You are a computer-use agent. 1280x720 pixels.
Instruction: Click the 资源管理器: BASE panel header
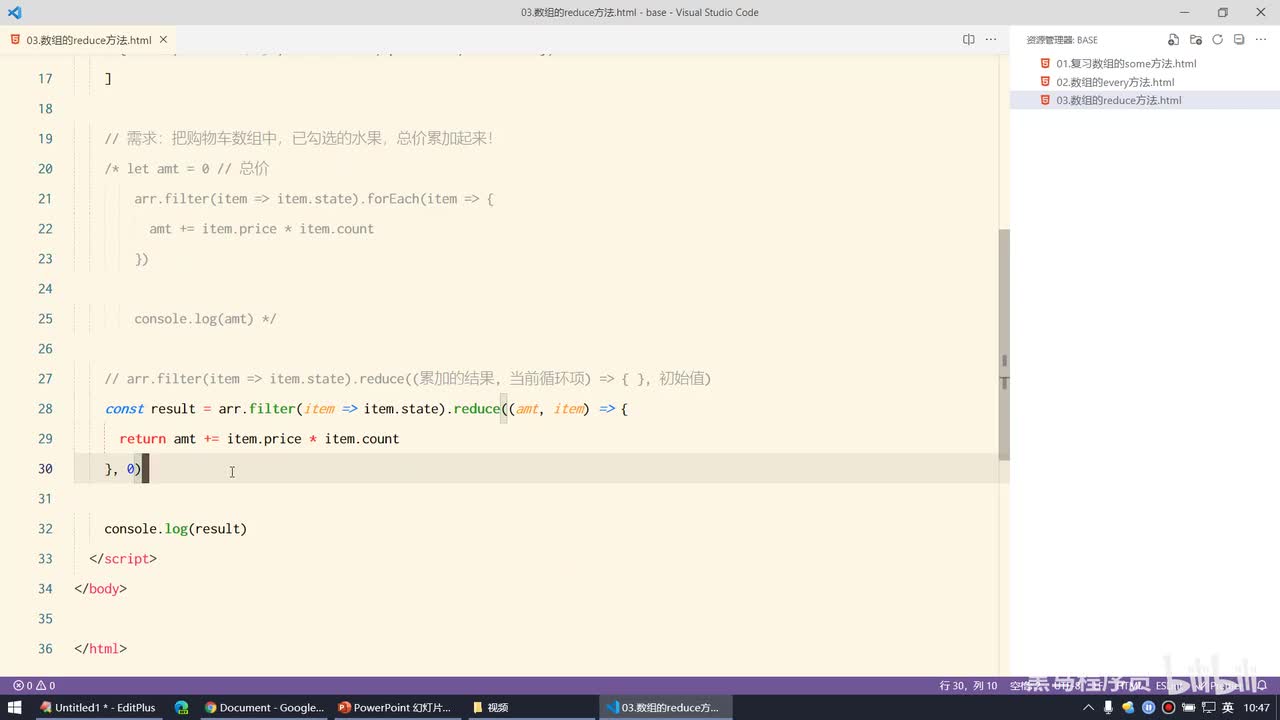pos(1061,40)
